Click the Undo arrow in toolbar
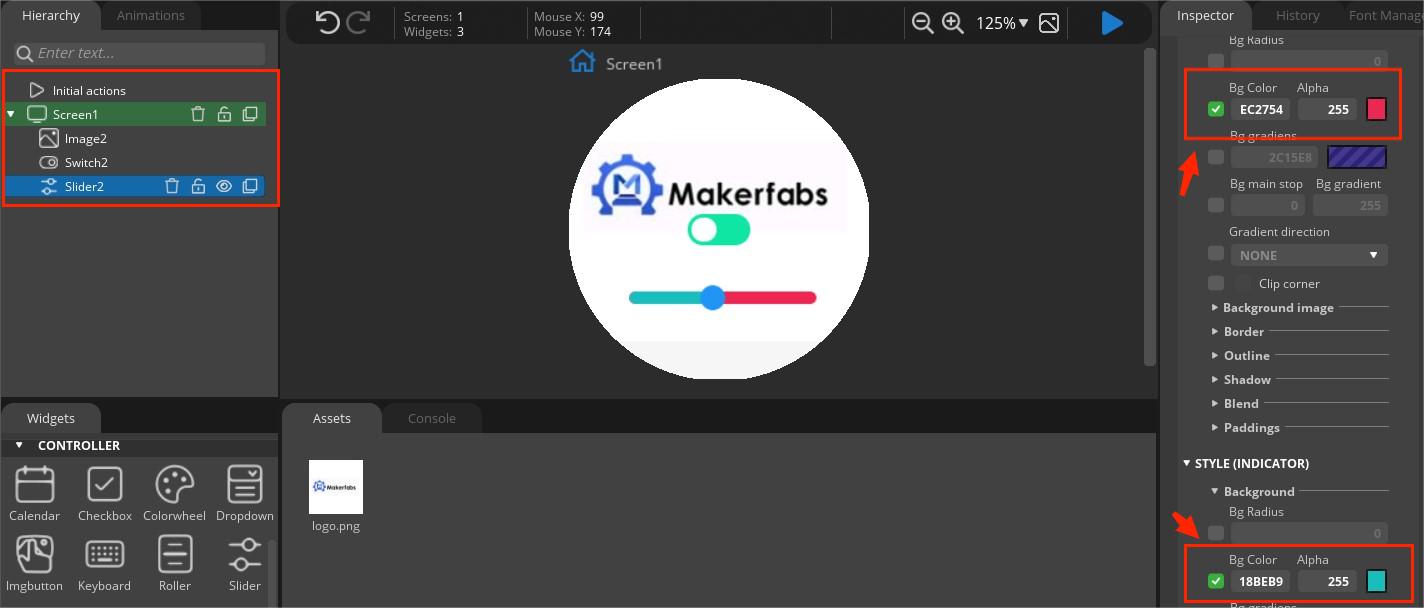Image resolution: width=1424 pixels, height=608 pixels. click(x=327, y=22)
